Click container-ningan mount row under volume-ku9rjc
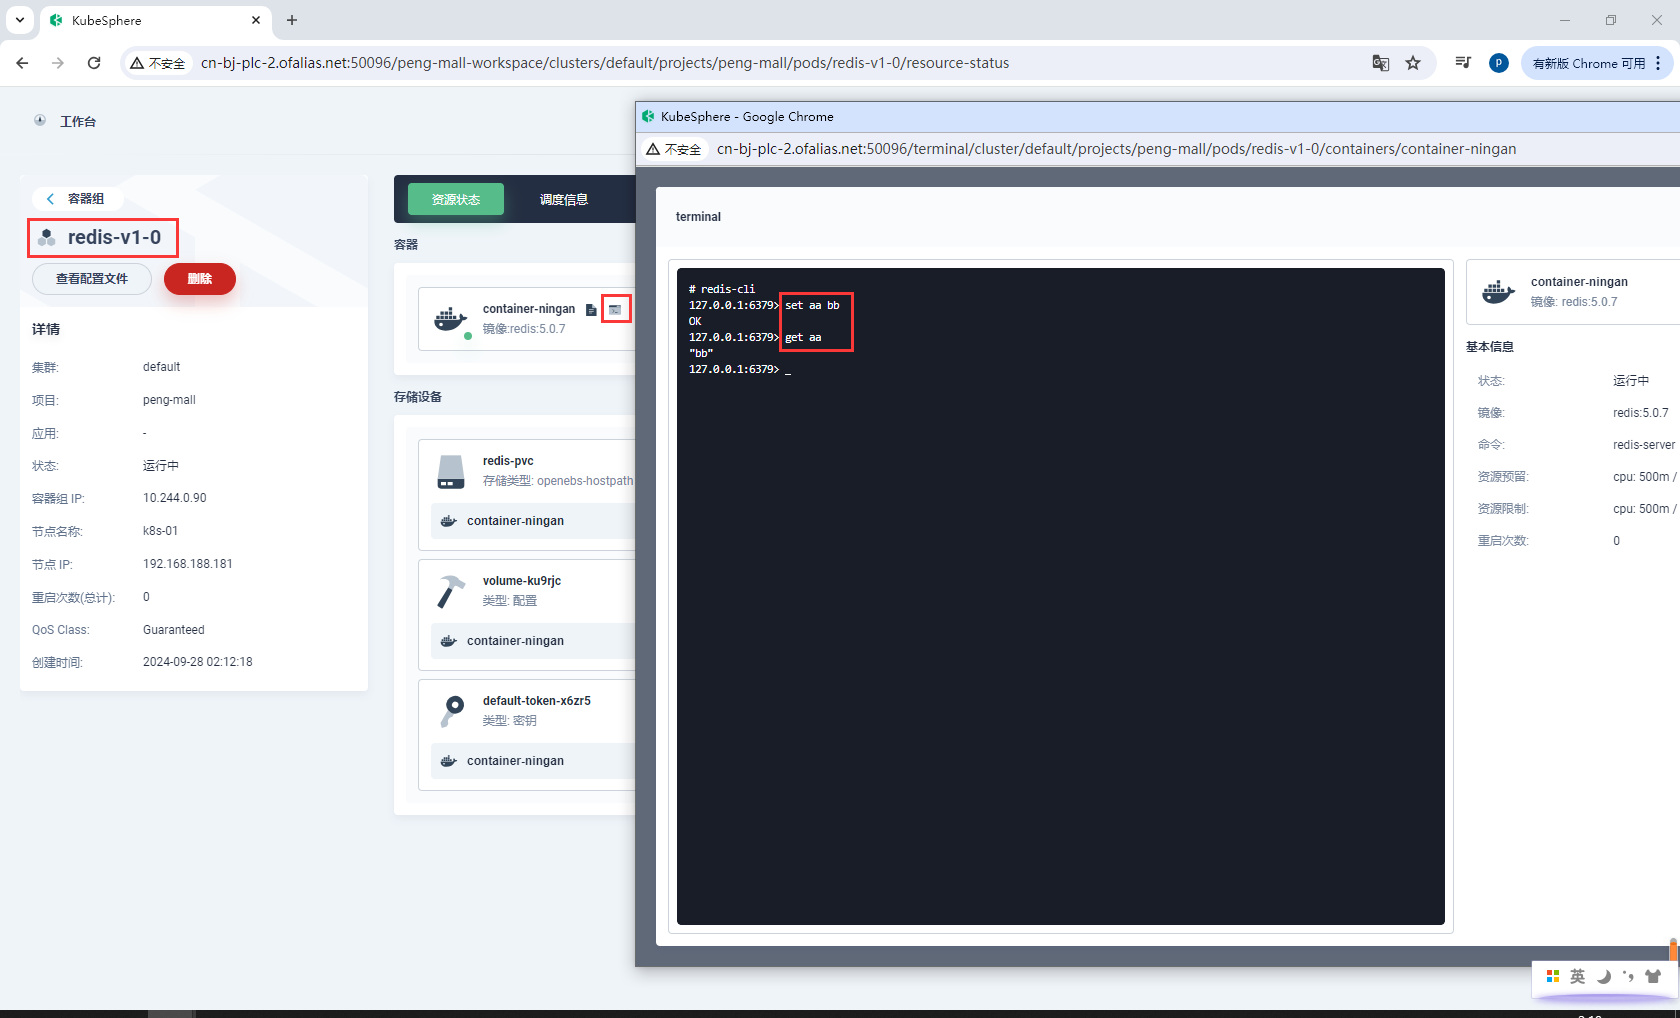Screen dimensions: 1680x1018 [x=533, y=641]
